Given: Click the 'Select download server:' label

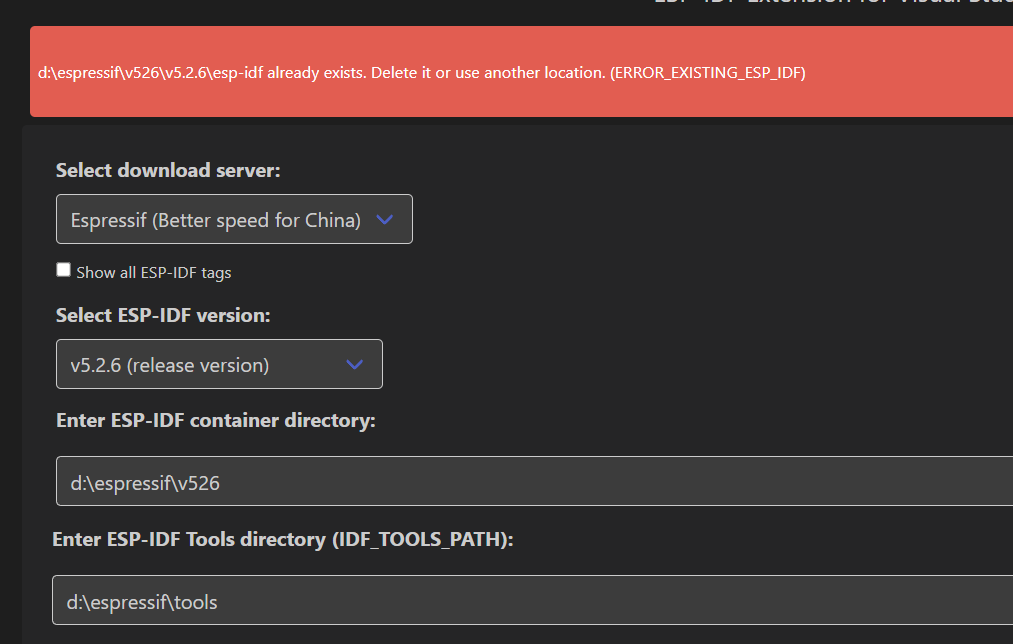Looking at the screenshot, I should (x=168, y=170).
